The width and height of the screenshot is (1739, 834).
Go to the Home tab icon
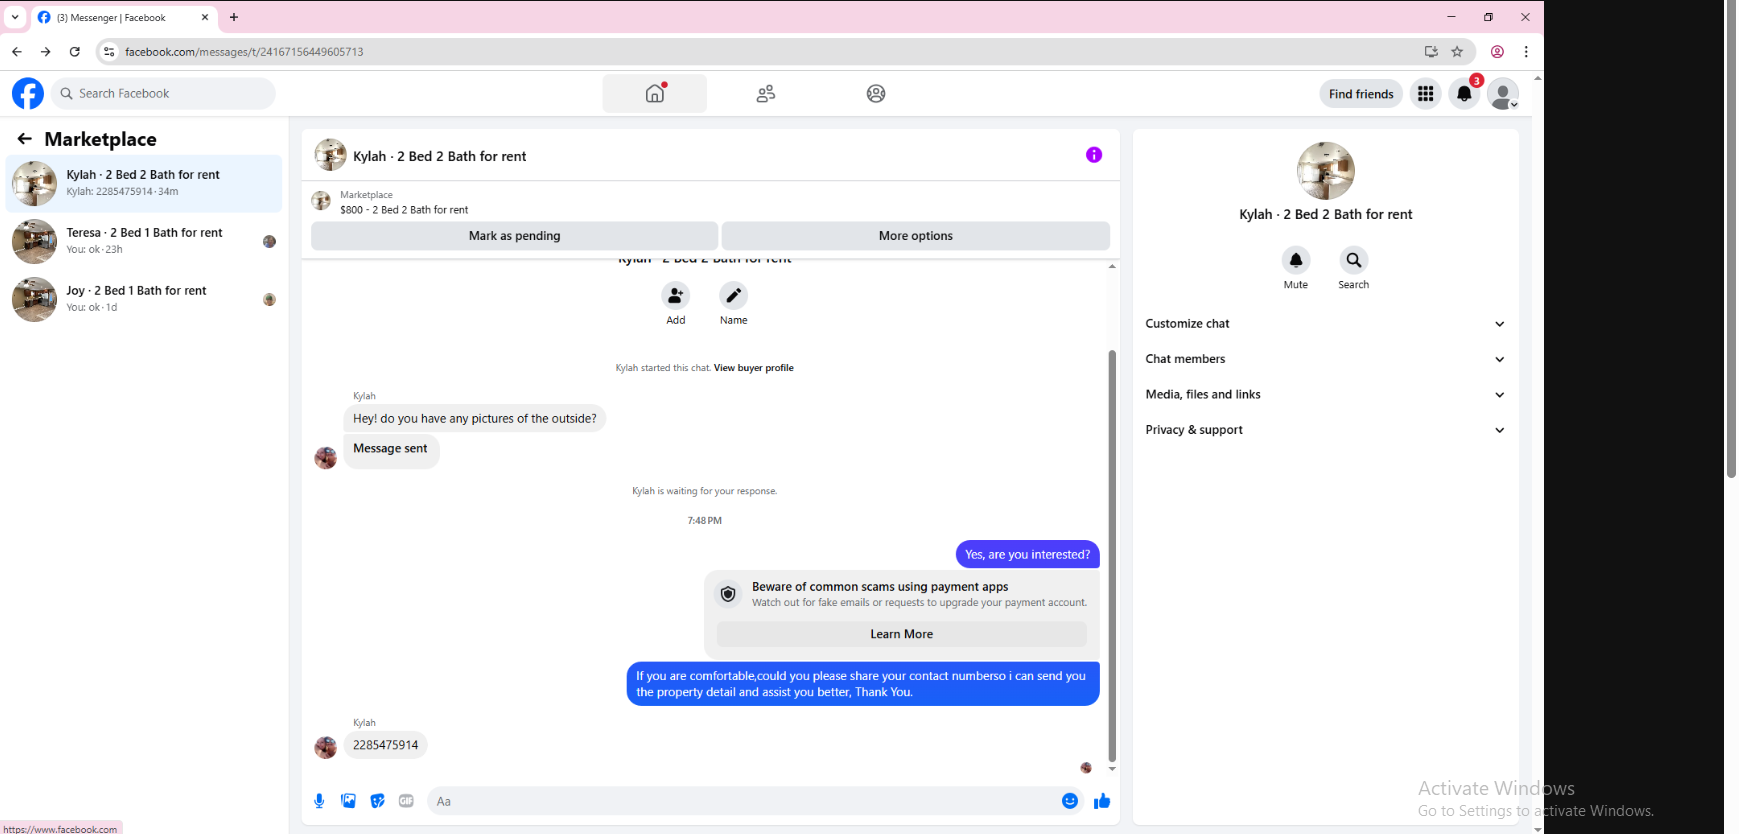point(655,93)
